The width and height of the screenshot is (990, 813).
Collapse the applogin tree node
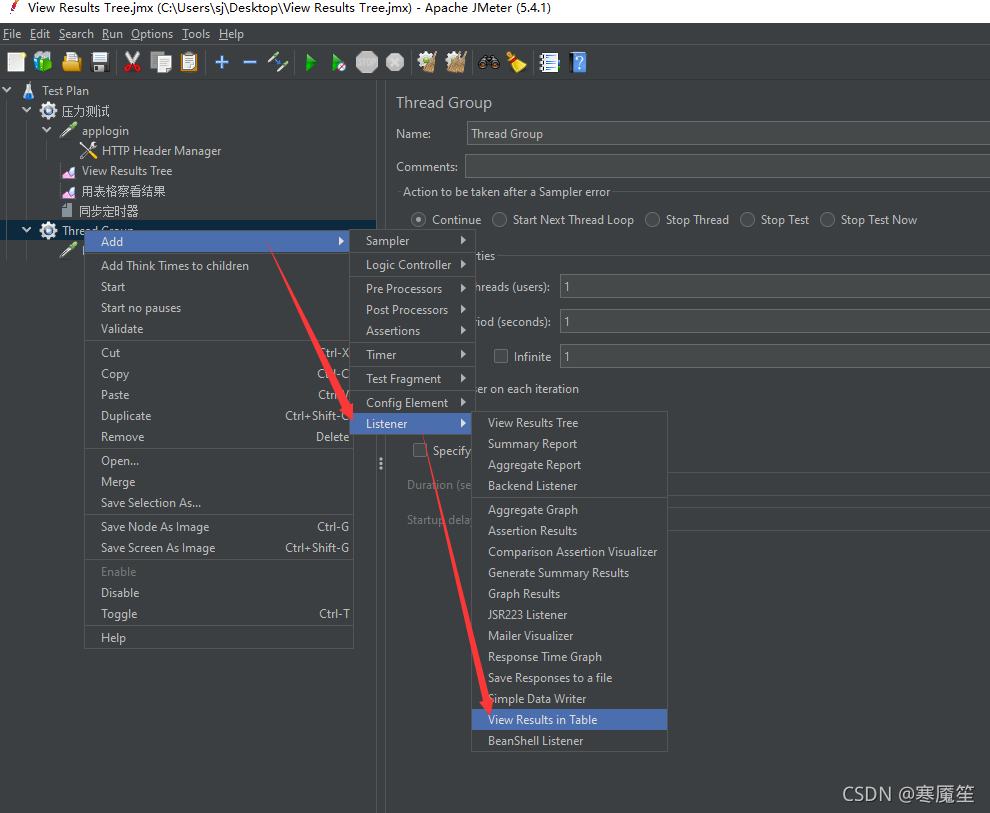(47, 130)
